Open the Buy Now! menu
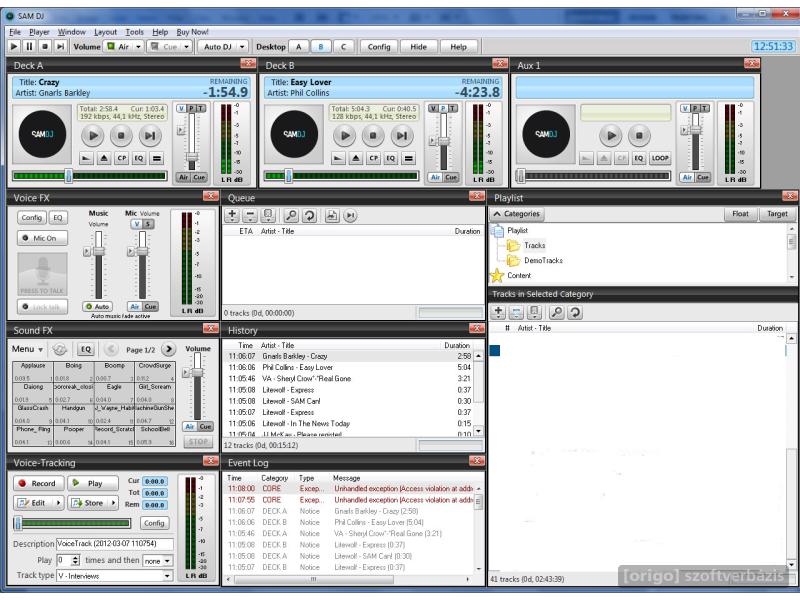Image resolution: width=800 pixels, height=600 pixels. [x=192, y=32]
